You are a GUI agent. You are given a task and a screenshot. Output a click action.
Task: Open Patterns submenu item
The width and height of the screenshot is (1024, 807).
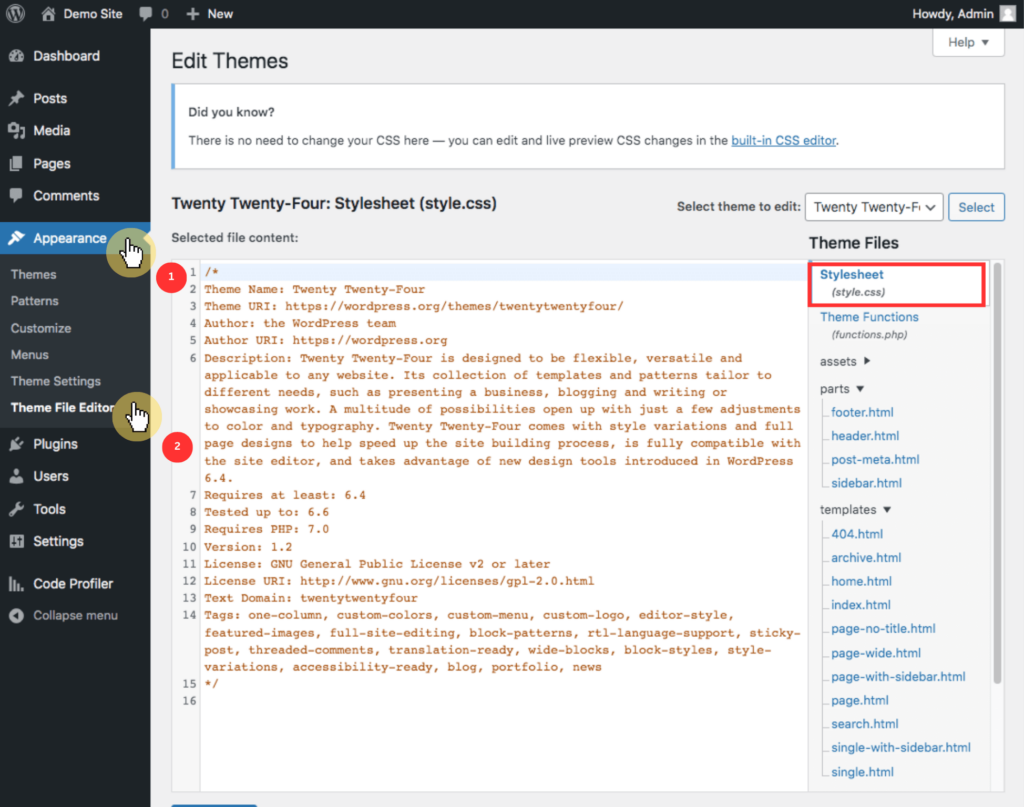(35, 301)
